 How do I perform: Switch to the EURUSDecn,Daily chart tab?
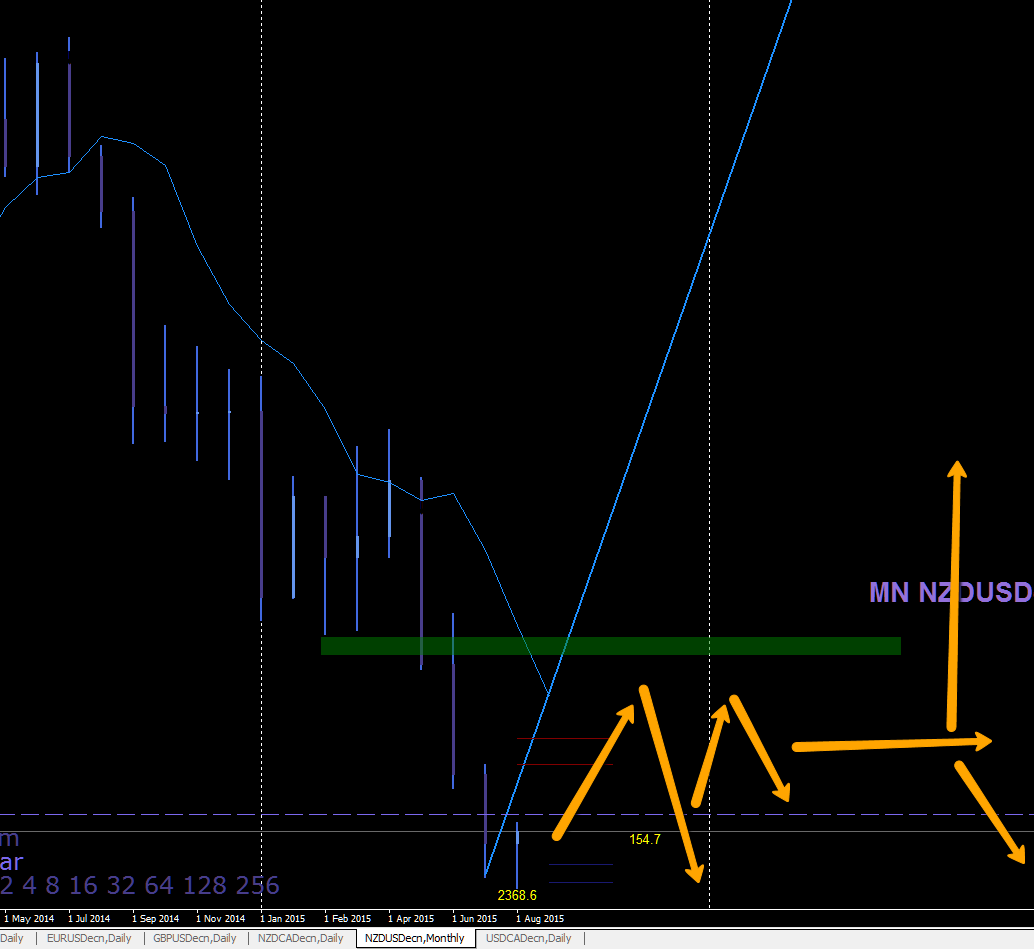pos(89,938)
